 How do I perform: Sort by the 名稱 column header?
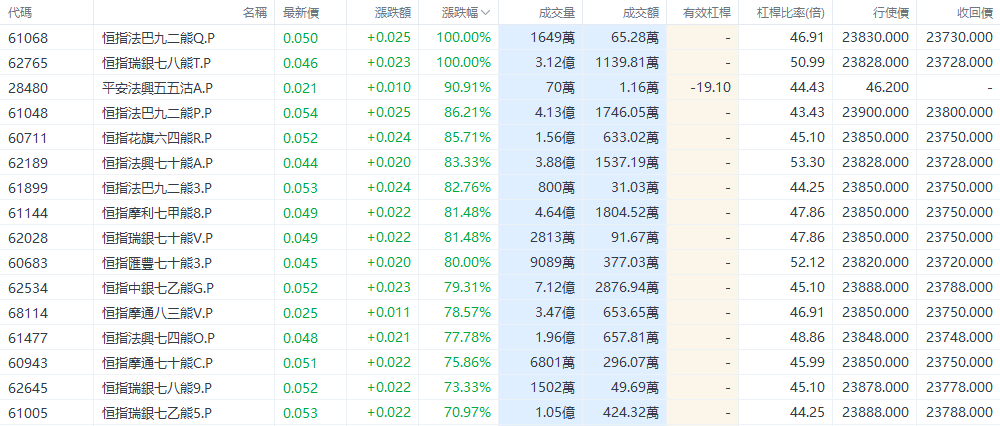coord(254,13)
